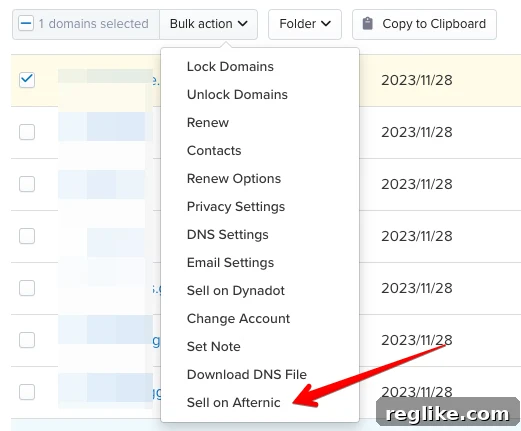Click the clipboard icon beside Copy to Clipboard

pos(367,24)
